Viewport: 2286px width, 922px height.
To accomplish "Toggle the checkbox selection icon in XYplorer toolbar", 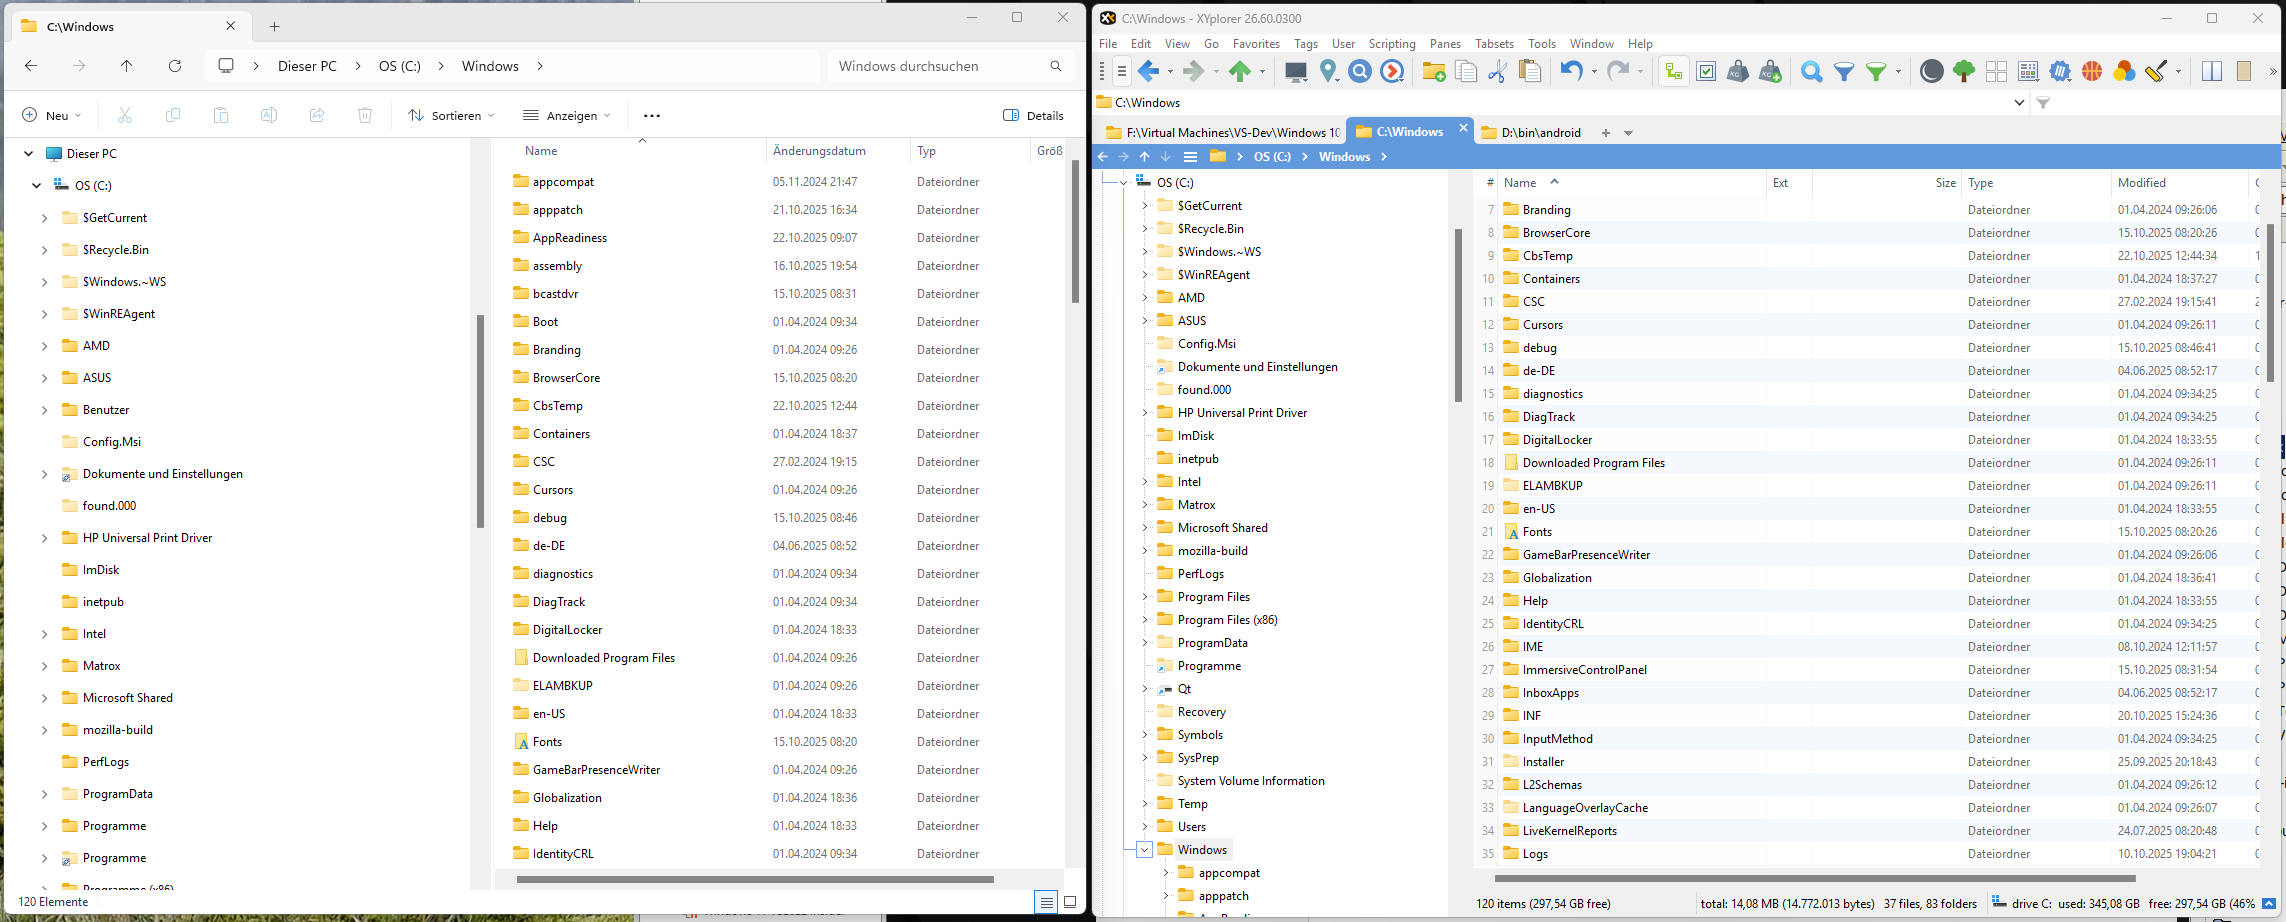I will click(x=1706, y=71).
